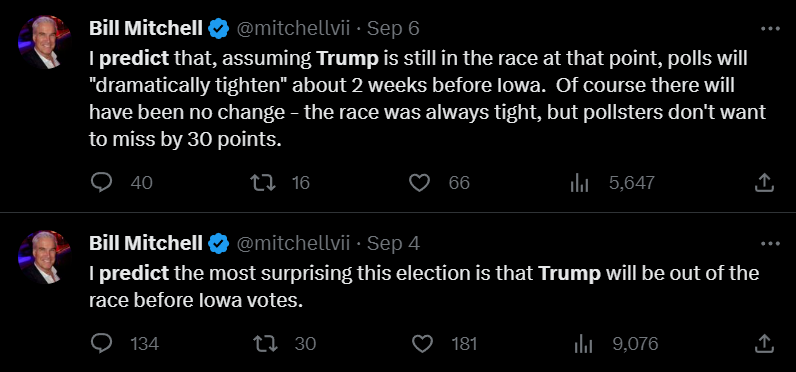
Task: Share the Sep 4 tweet
Action: click(x=764, y=344)
